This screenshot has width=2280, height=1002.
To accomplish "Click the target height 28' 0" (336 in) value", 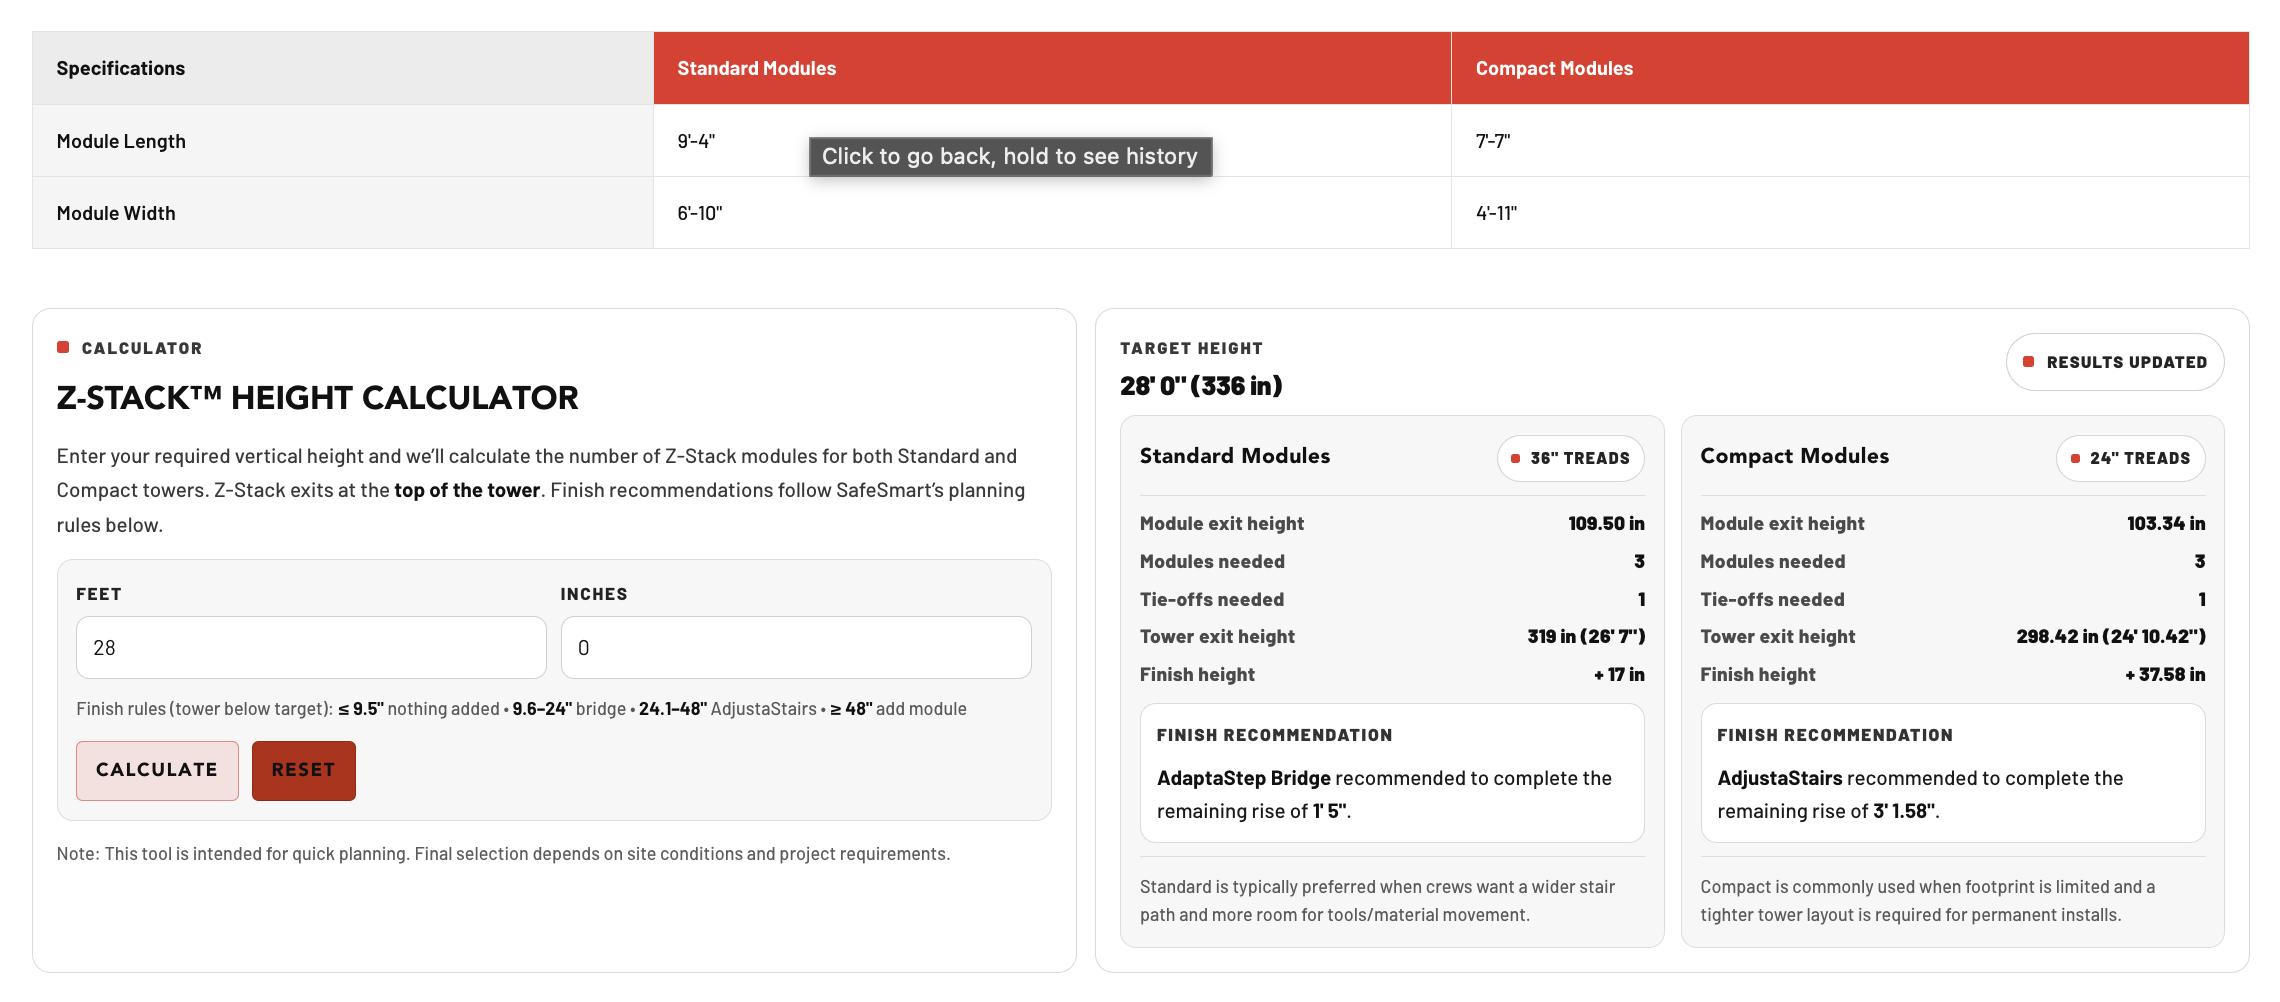I will [1201, 386].
